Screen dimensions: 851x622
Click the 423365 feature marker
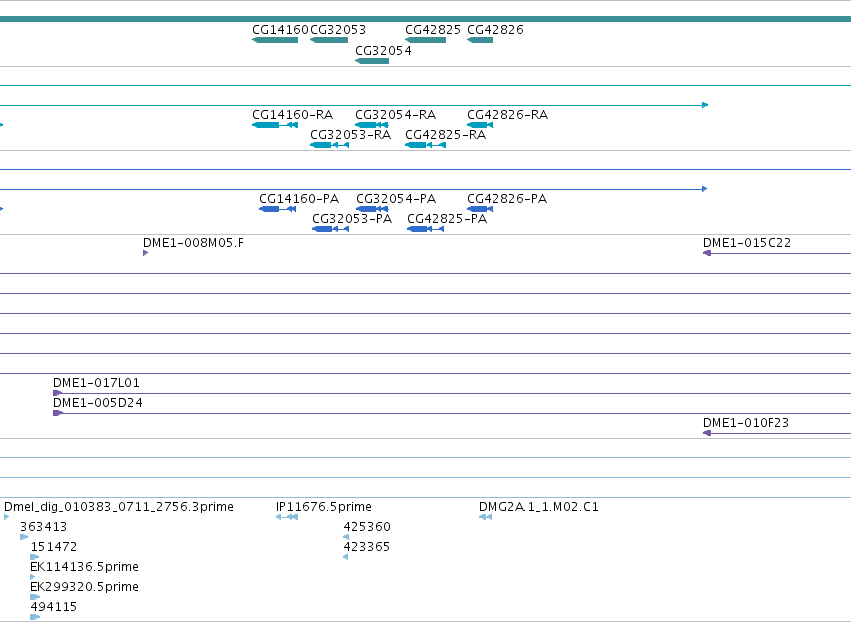point(346,557)
